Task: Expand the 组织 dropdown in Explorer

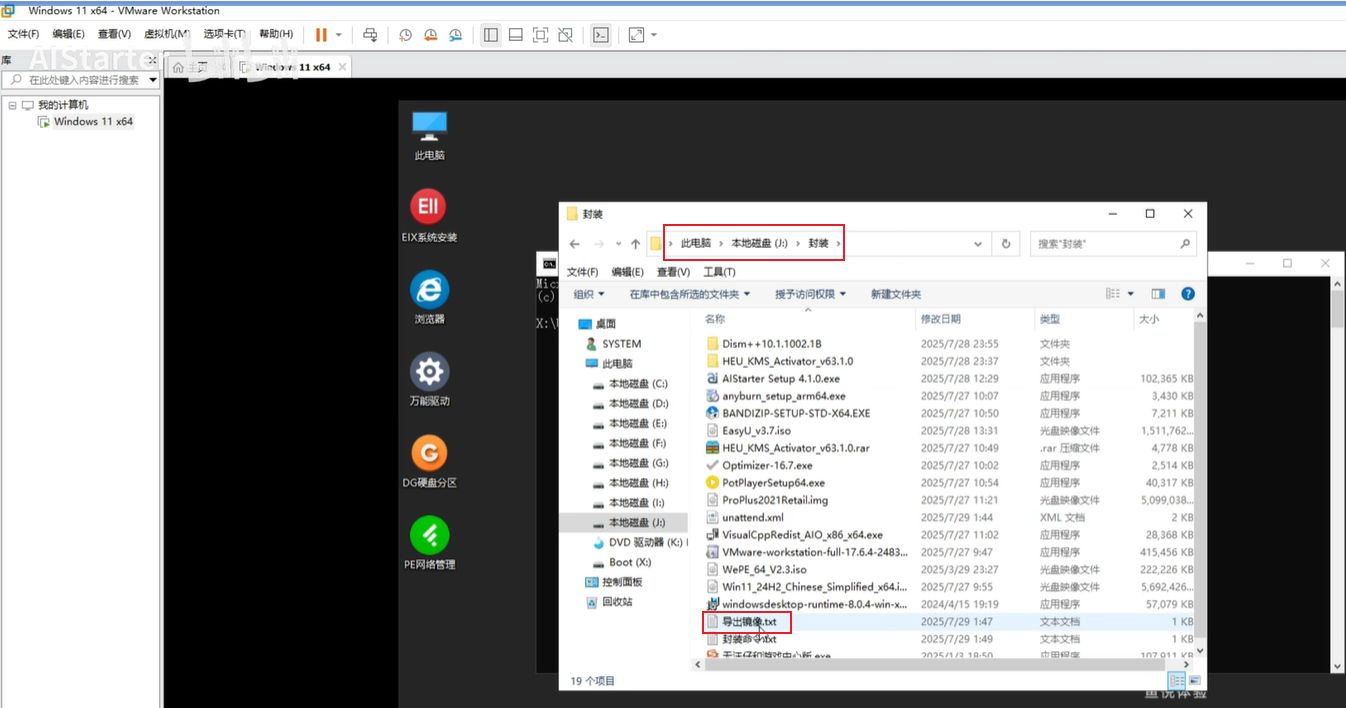Action: point(588,294)
